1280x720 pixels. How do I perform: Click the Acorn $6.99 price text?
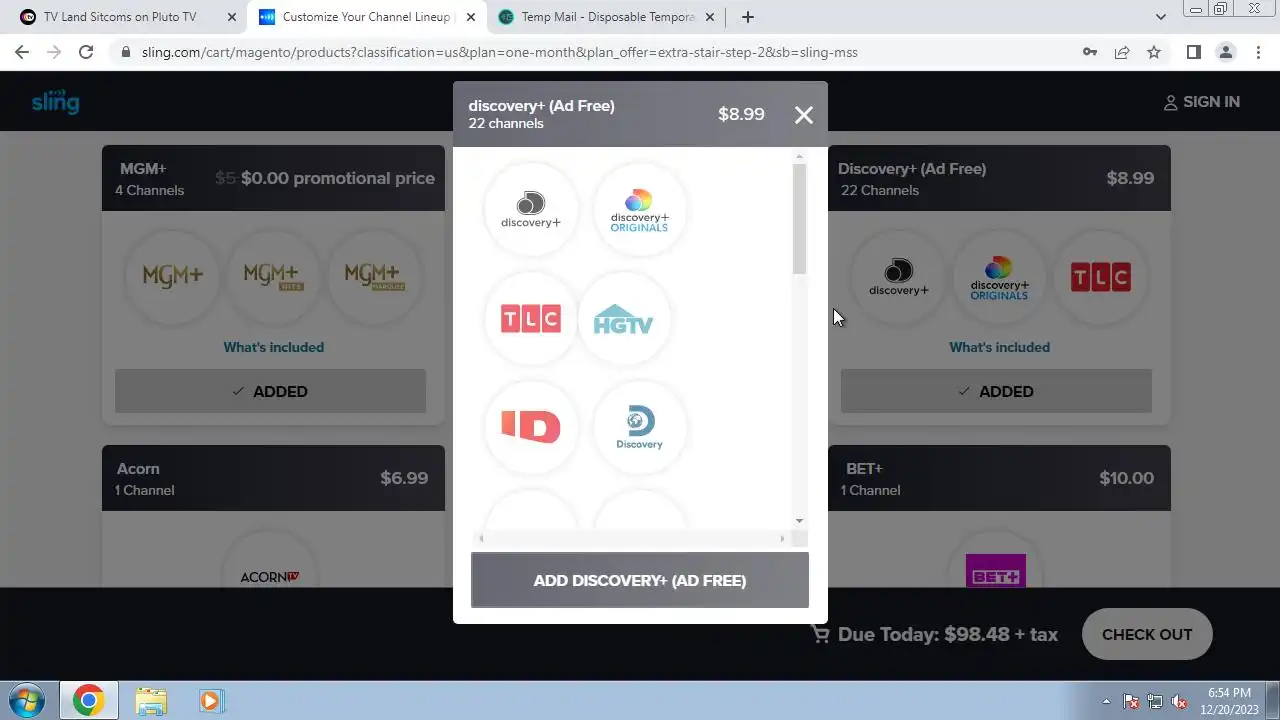404,478
